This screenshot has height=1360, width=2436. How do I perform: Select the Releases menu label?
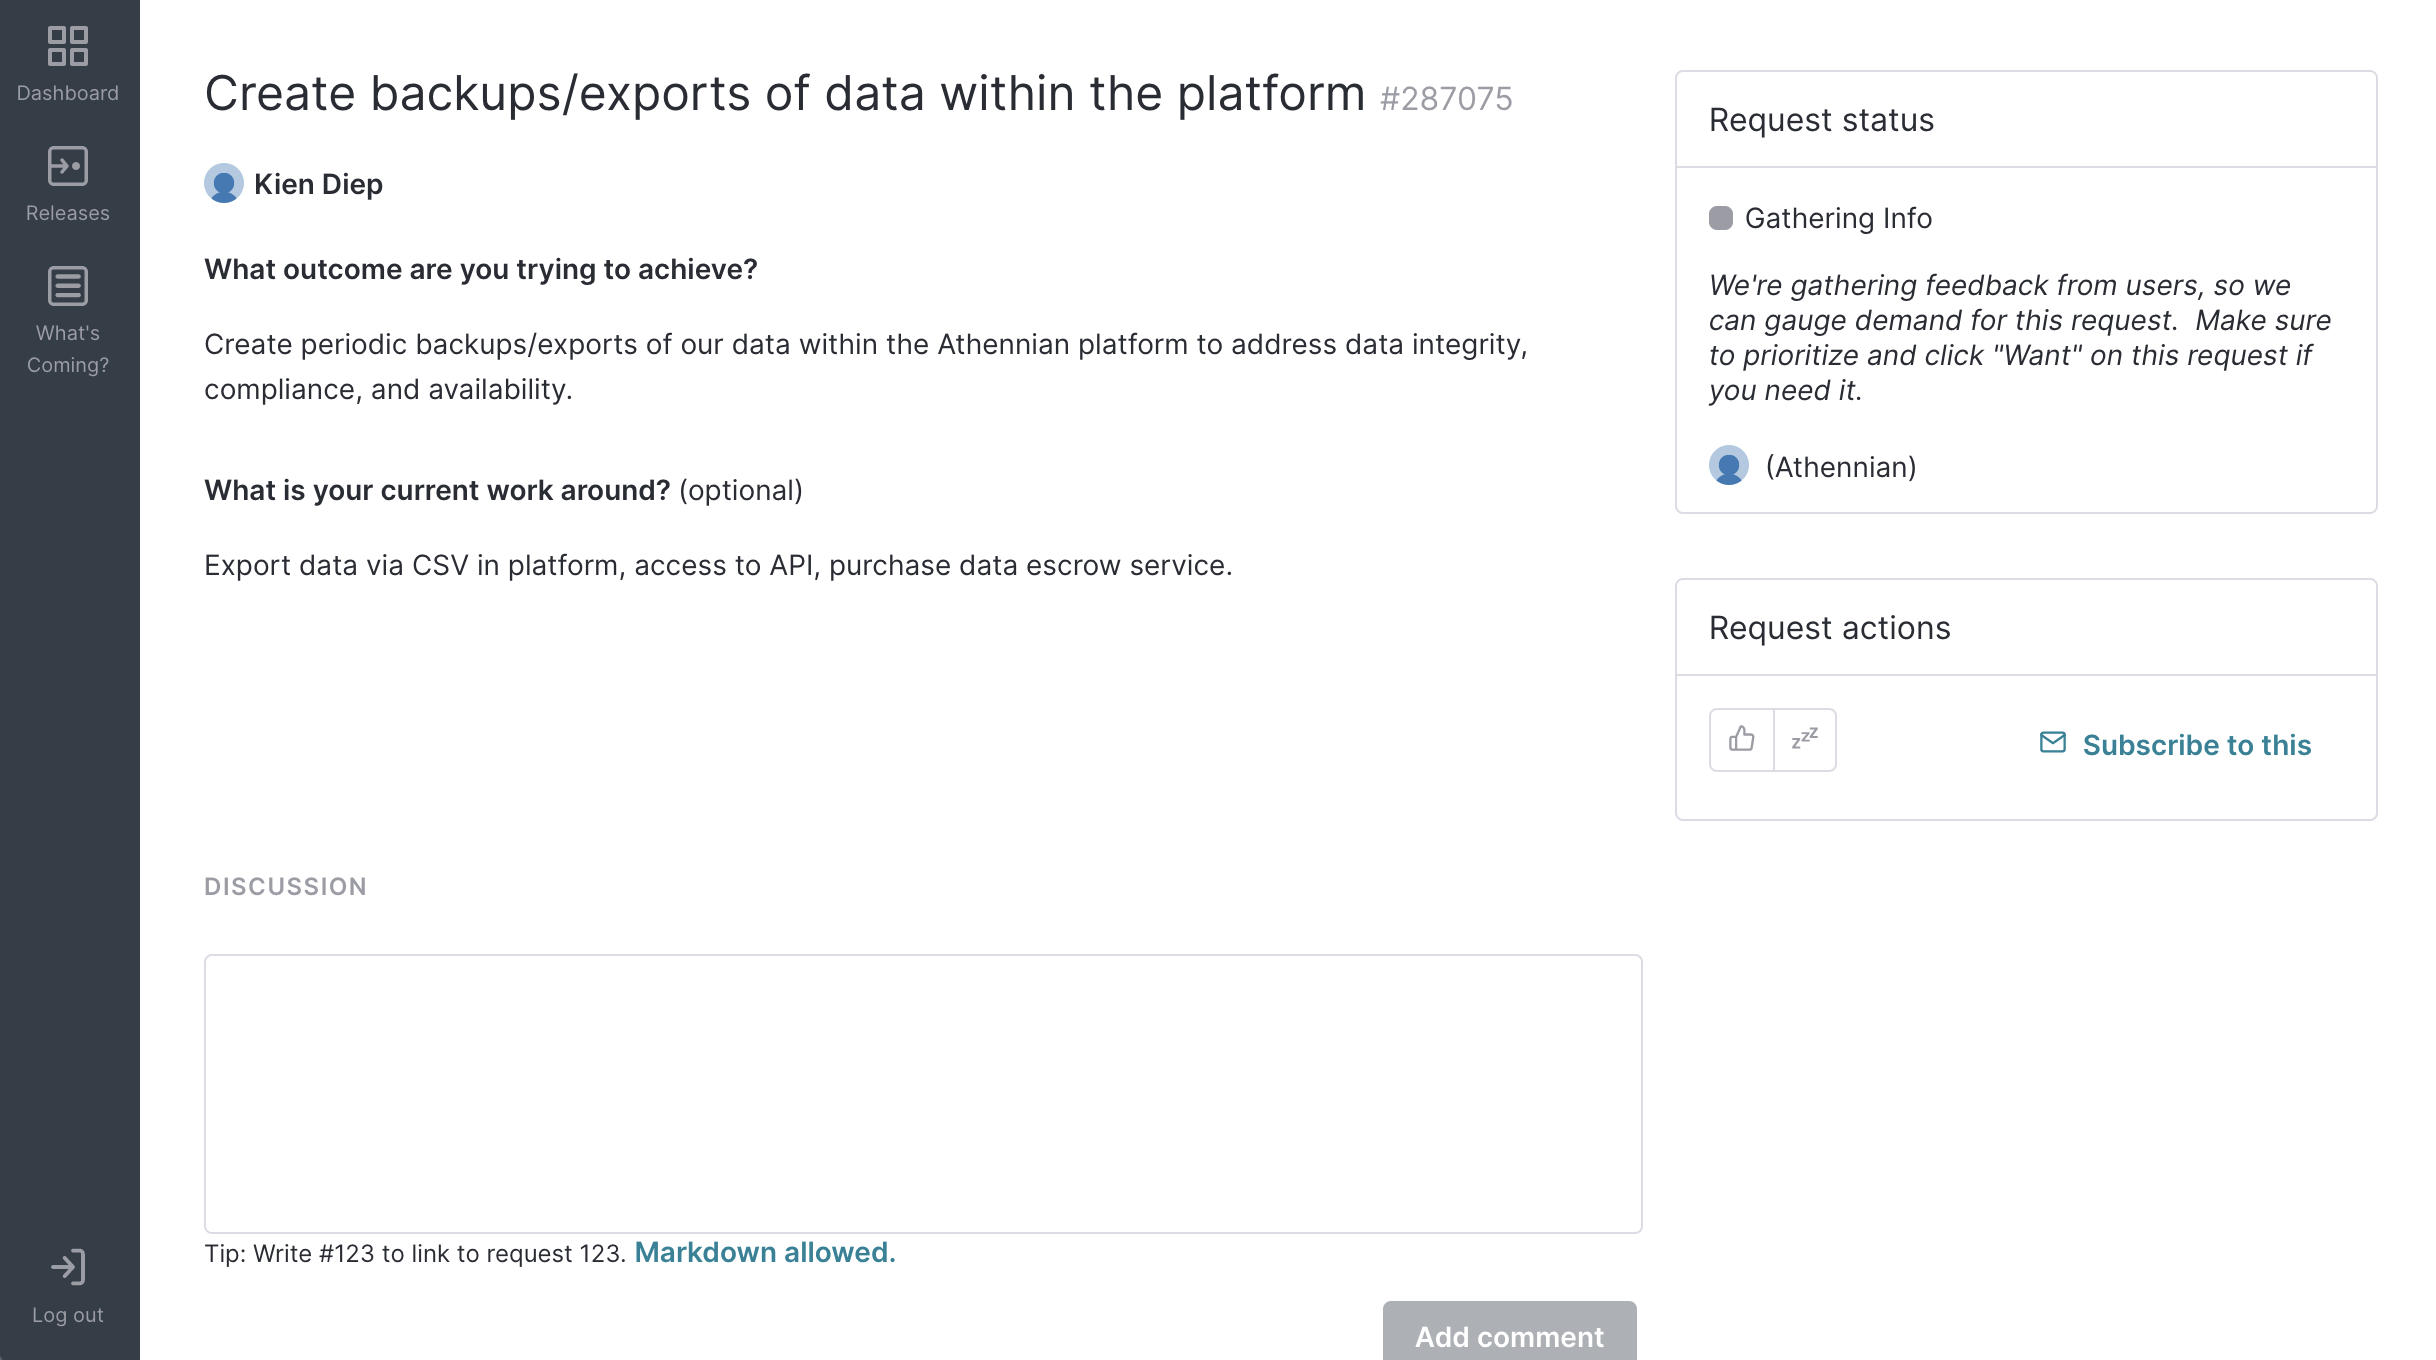[x=68, y=213]
